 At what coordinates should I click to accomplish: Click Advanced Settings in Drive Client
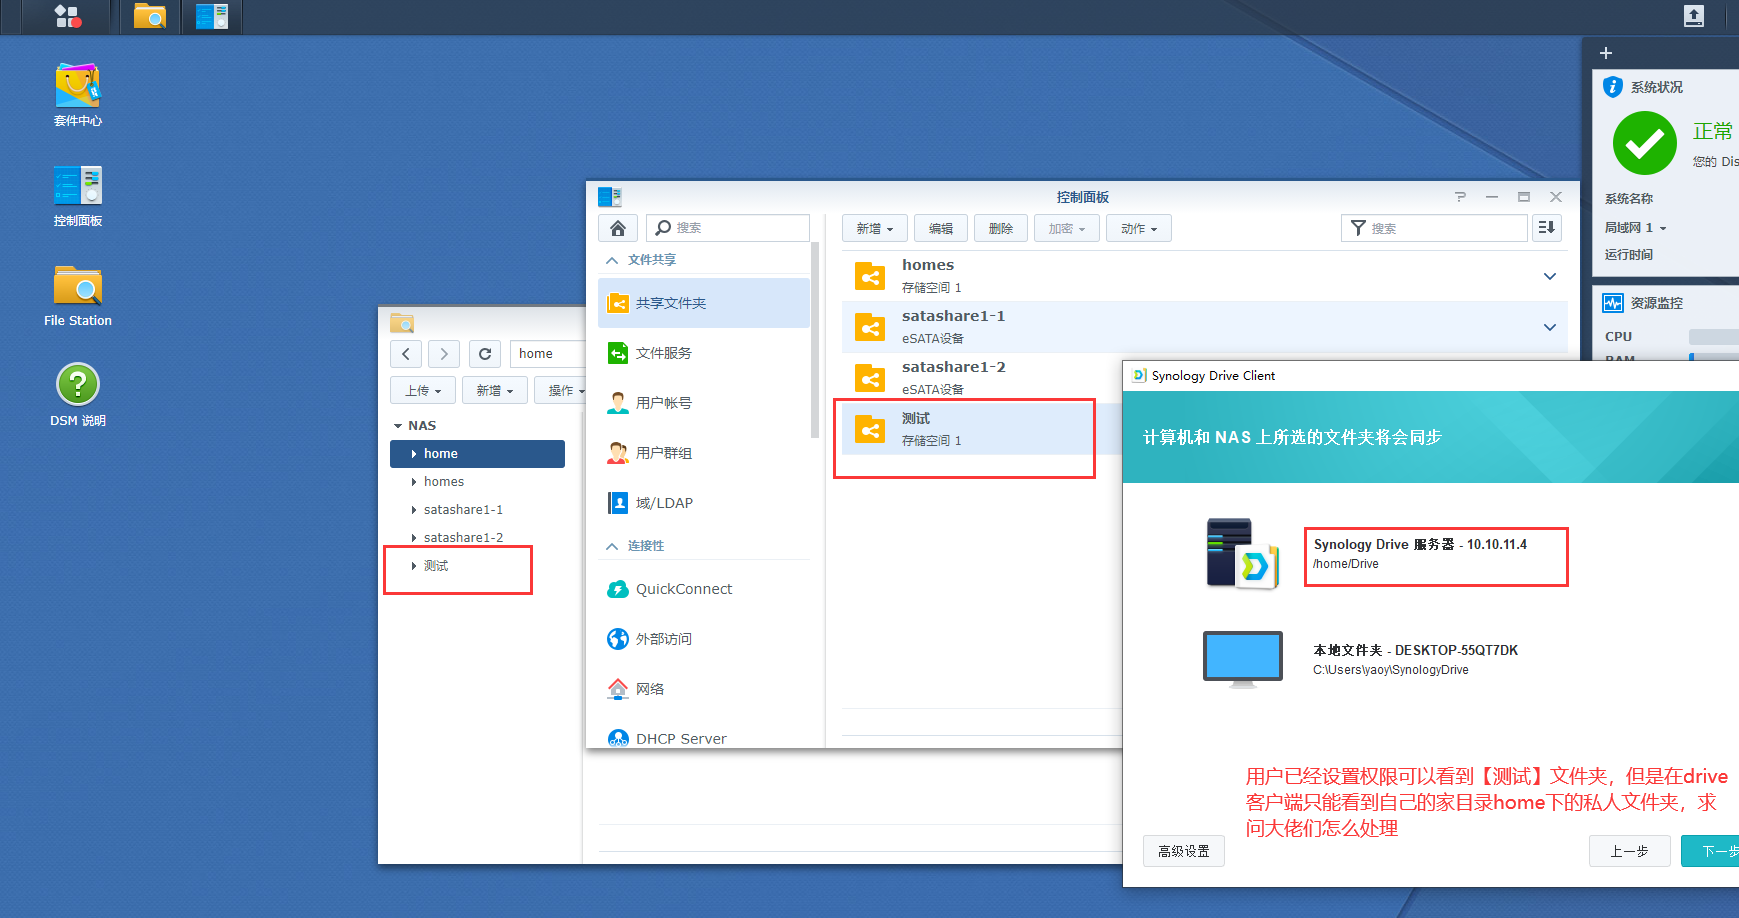(1184, 851)
